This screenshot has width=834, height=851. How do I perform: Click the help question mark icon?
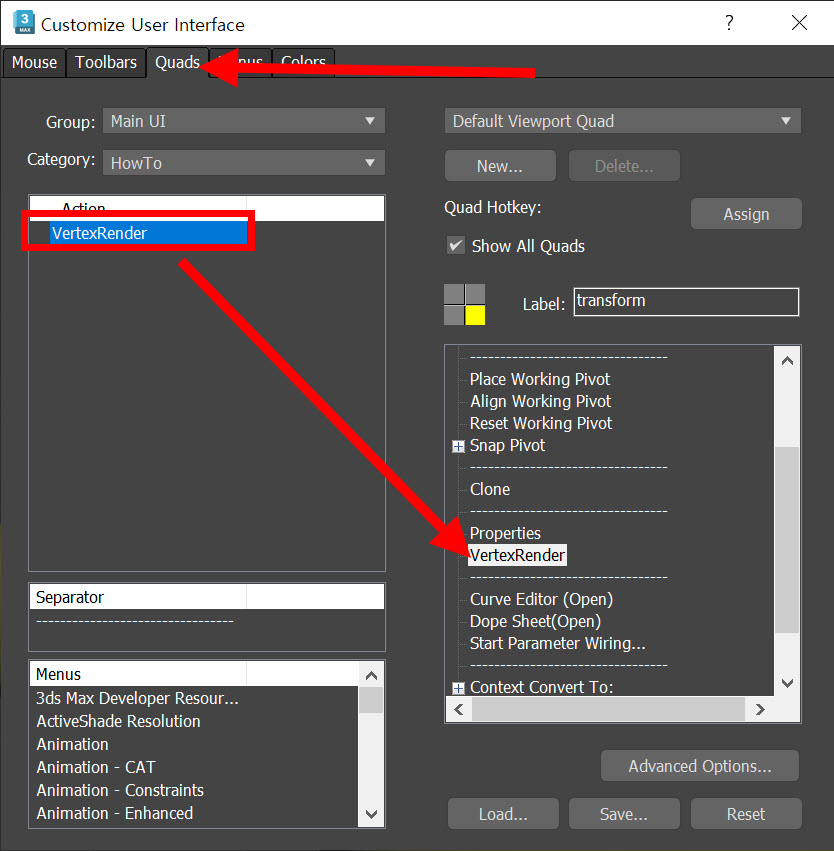(729, 23)
